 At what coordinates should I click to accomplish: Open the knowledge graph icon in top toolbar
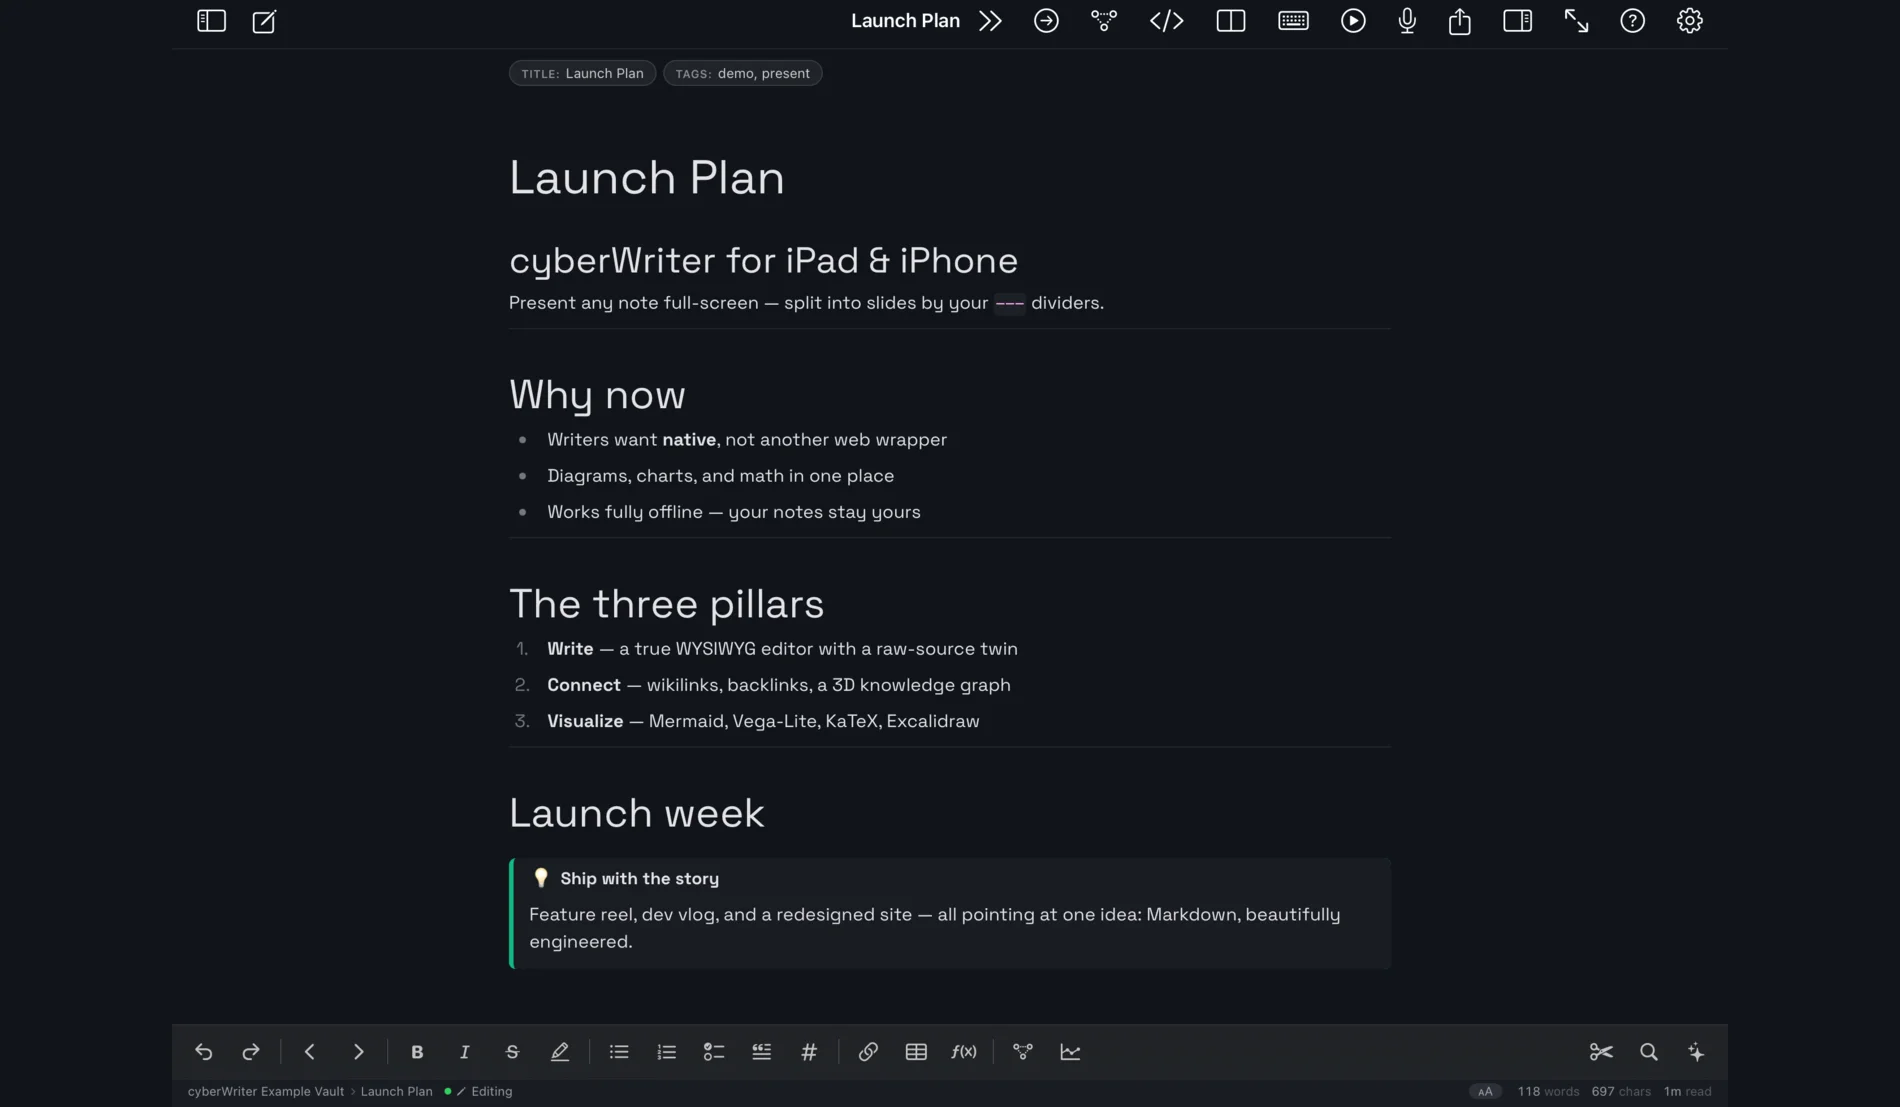pos(1104,21)
